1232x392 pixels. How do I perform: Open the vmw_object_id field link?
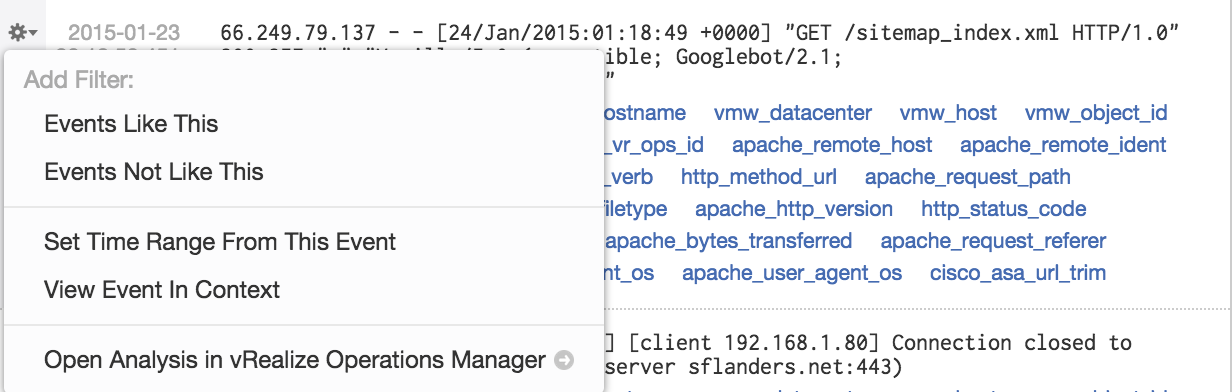[x=1096, y=113]
